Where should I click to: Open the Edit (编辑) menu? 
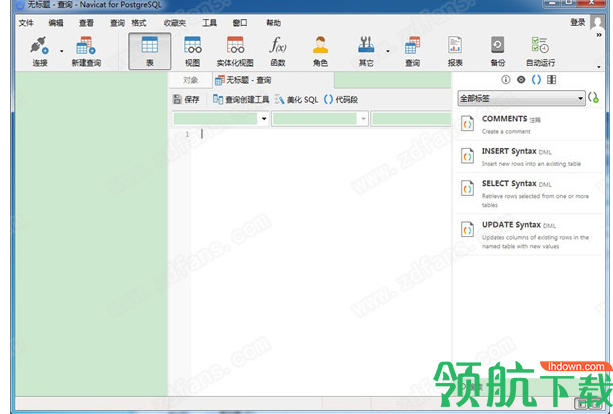[x=56, y=23]
